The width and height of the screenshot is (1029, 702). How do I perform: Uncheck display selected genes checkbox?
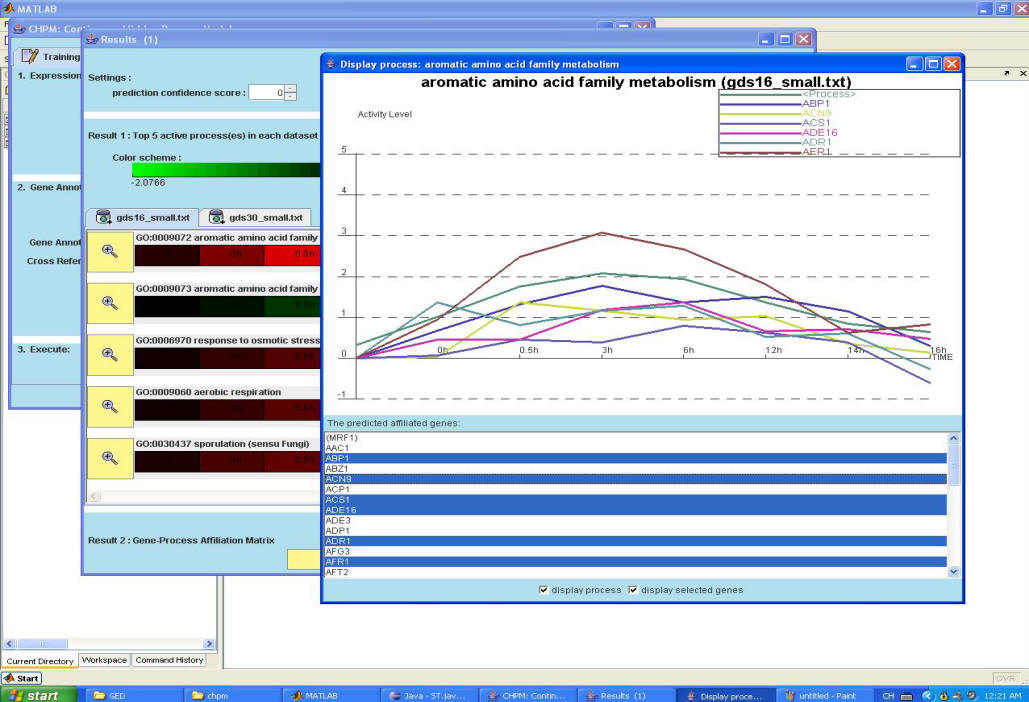633,590
